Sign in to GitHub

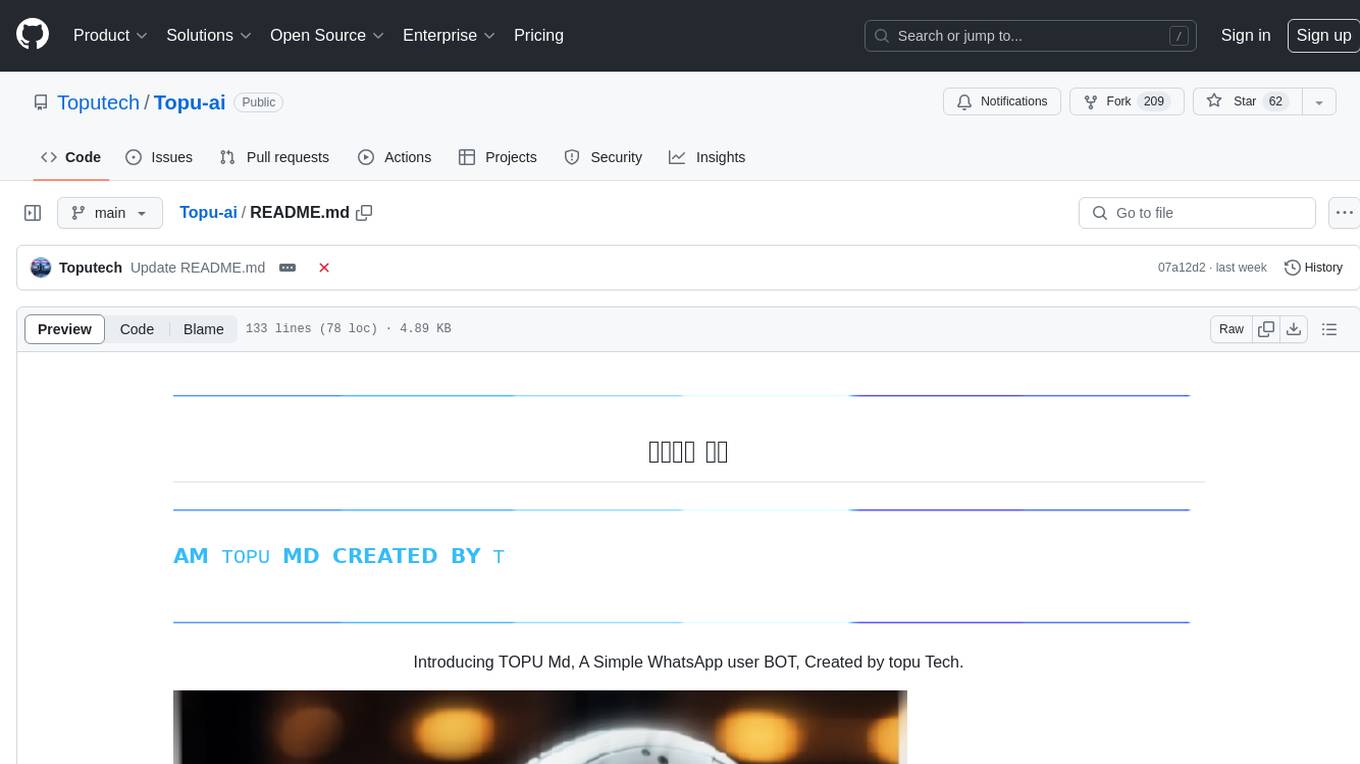coord(1246,35)
